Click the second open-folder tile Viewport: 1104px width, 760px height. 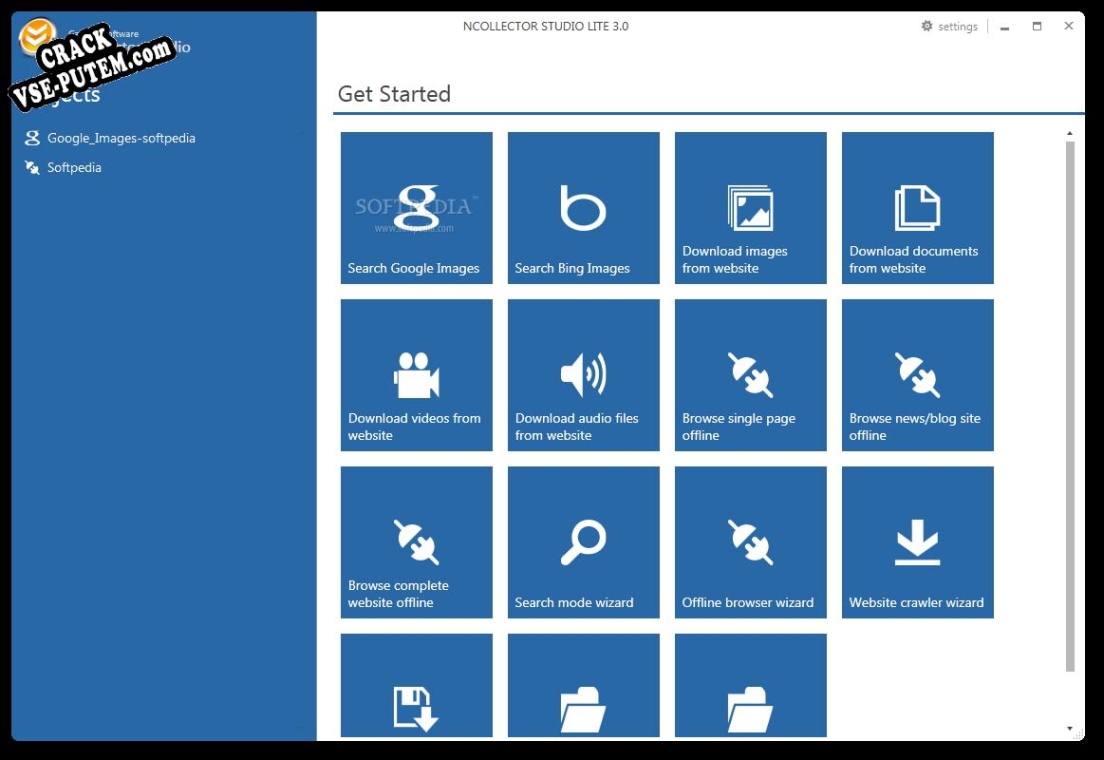click(x=751, y=685)
